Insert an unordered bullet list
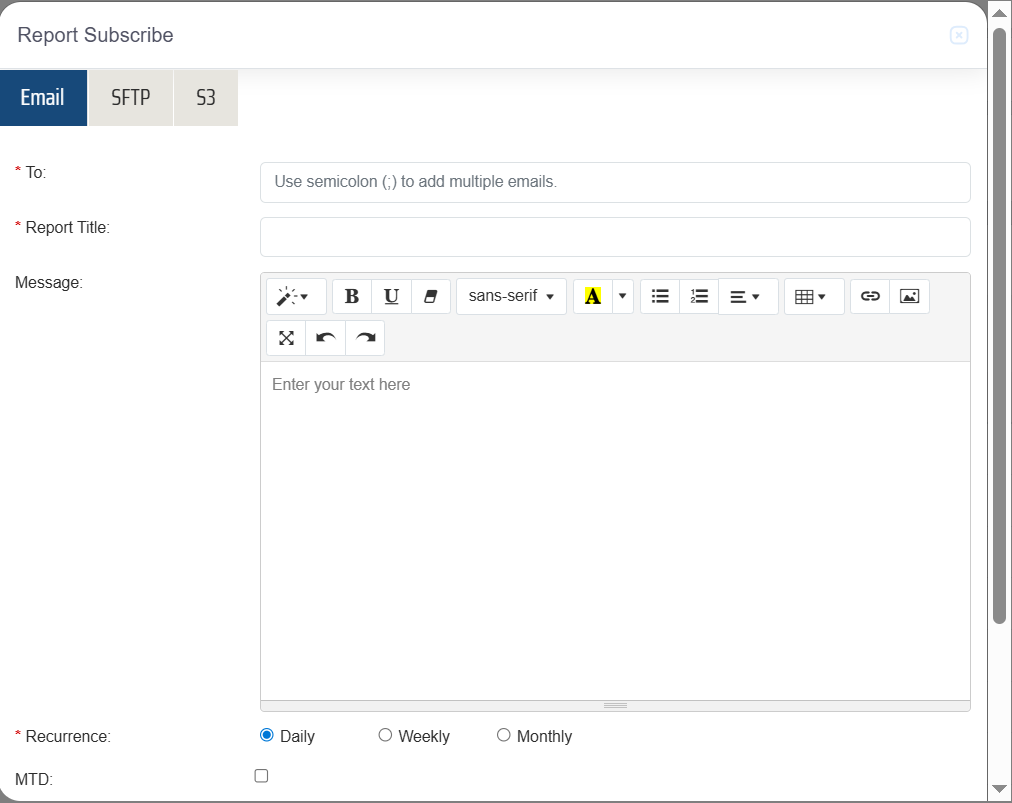1012x803 pixels. (x=660, y=297)
